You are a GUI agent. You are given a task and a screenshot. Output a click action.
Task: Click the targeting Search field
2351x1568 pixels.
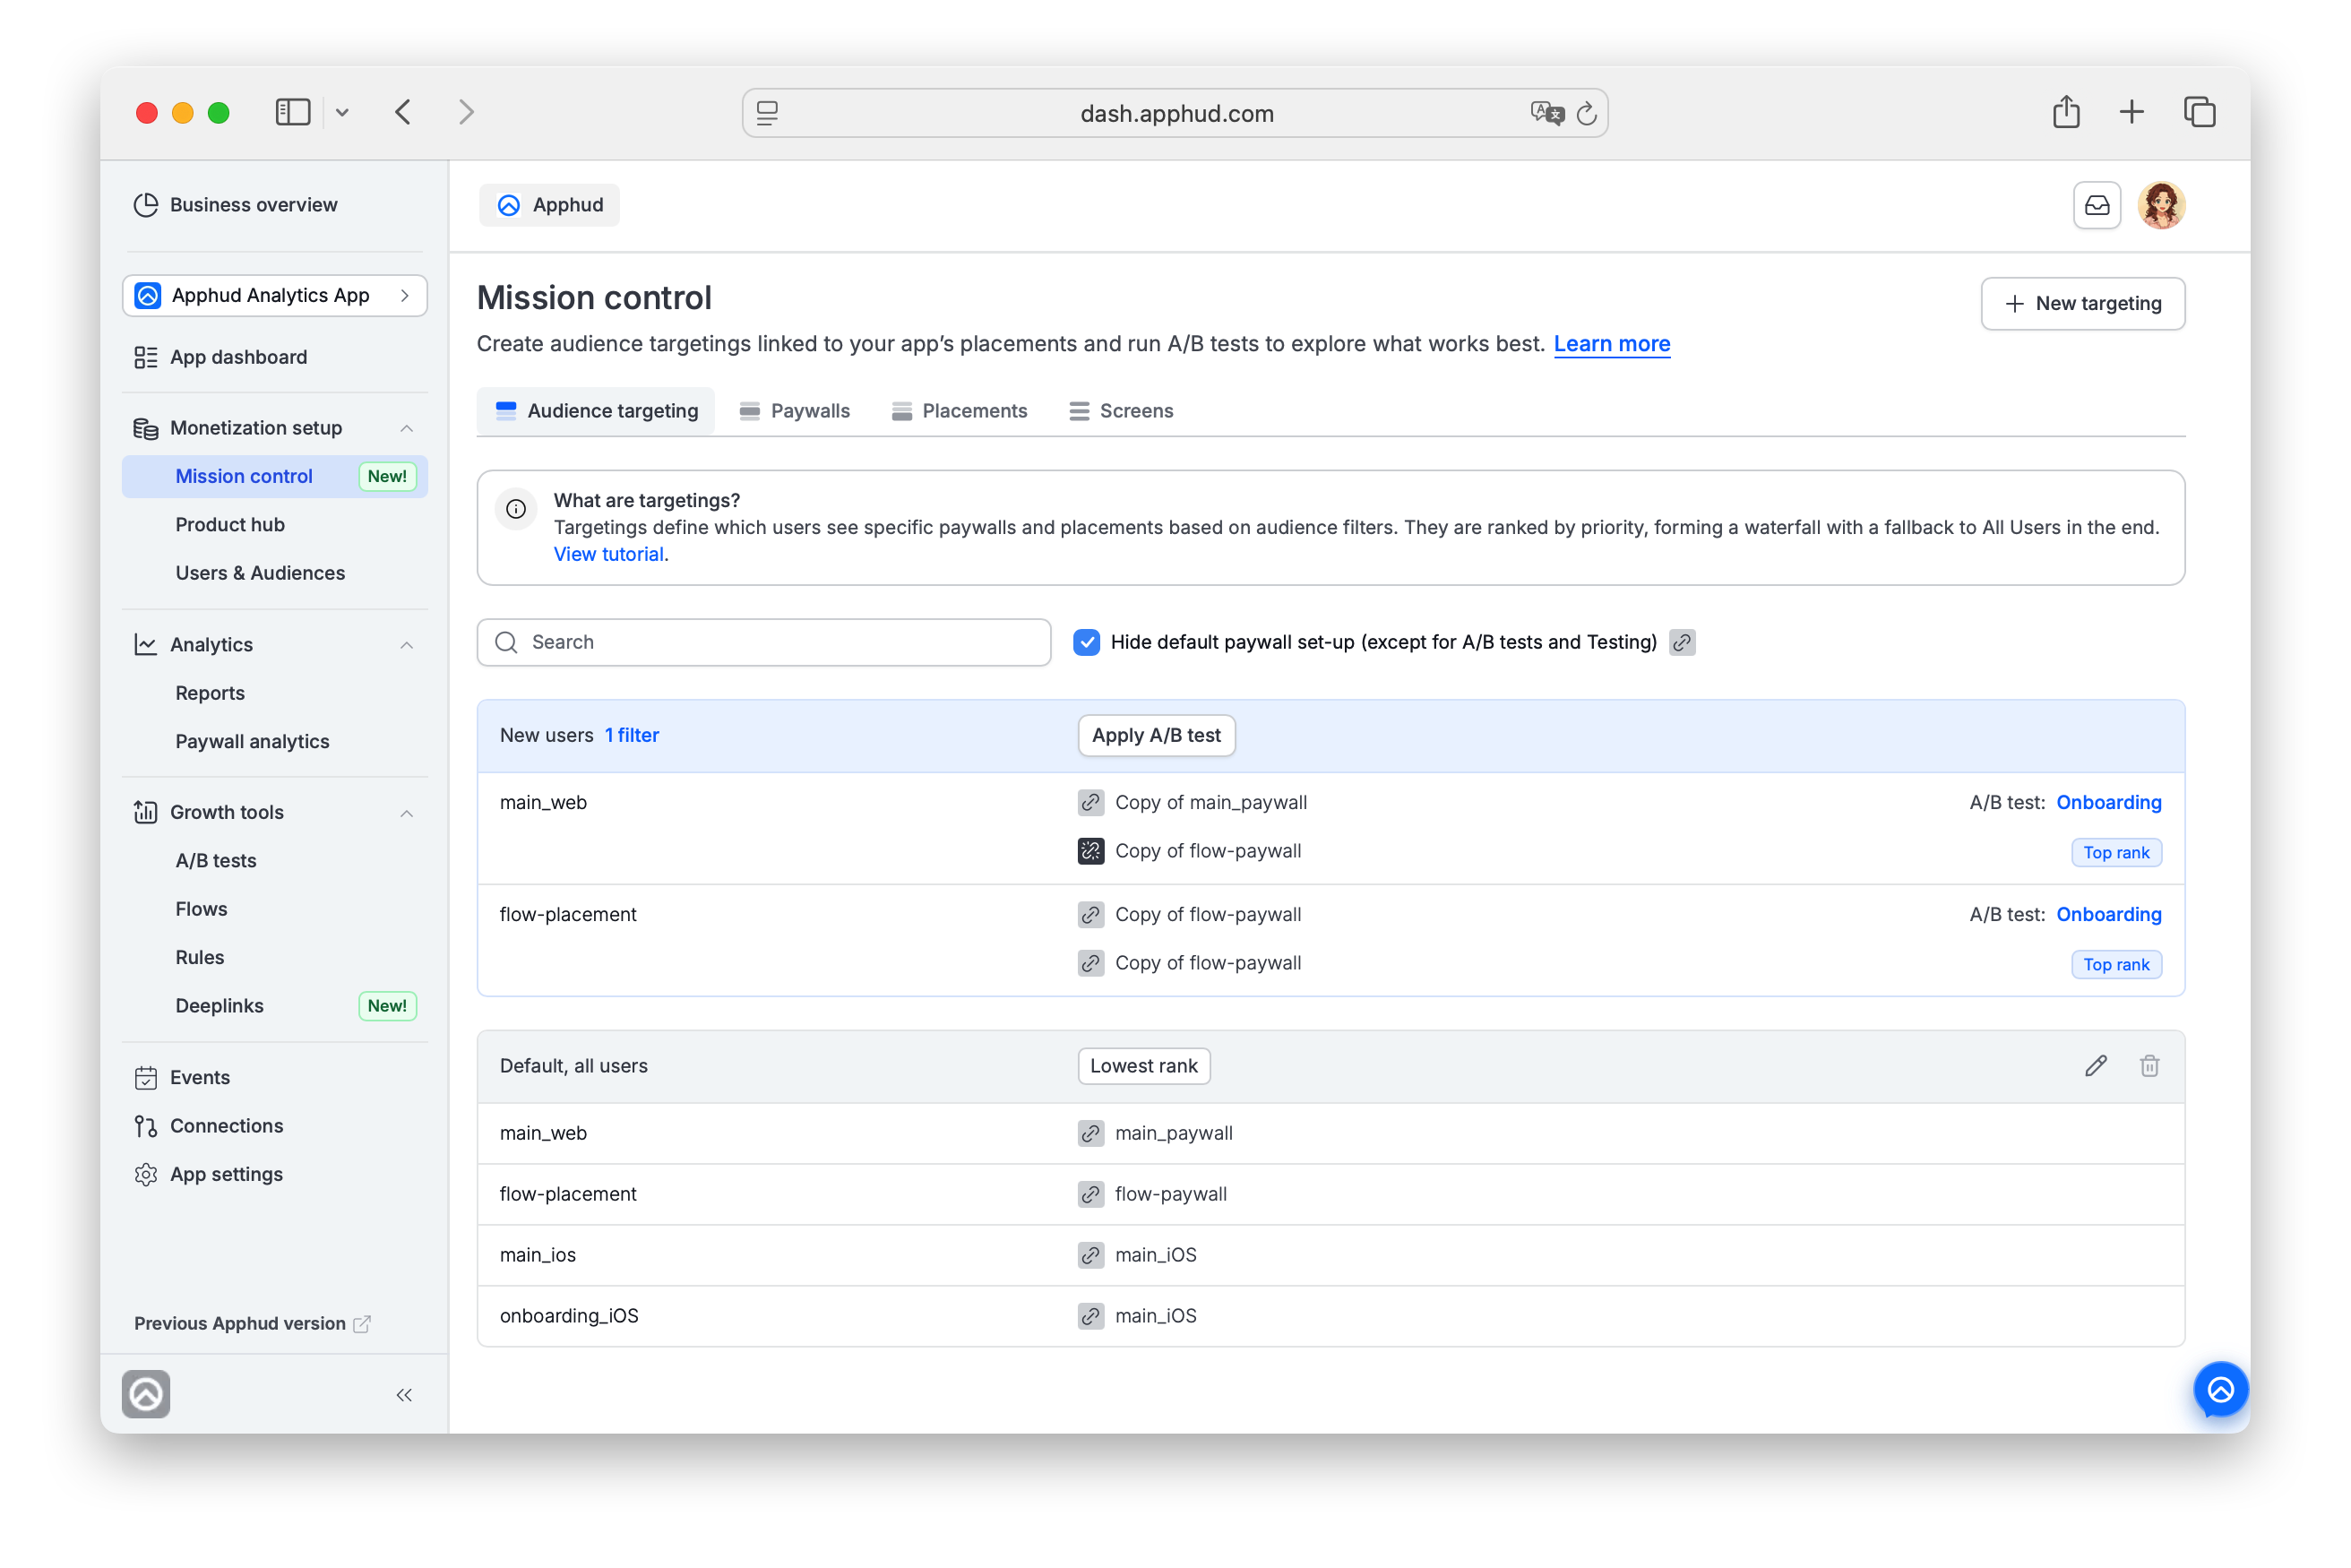click(x=764, y=642)
